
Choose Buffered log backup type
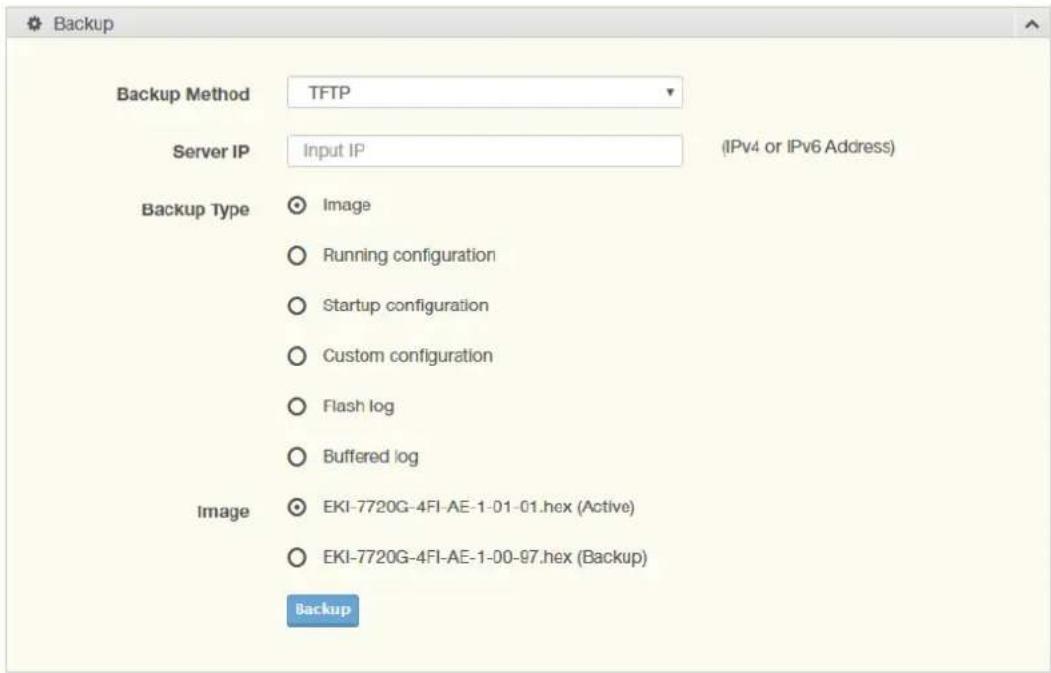click(297, 456)
